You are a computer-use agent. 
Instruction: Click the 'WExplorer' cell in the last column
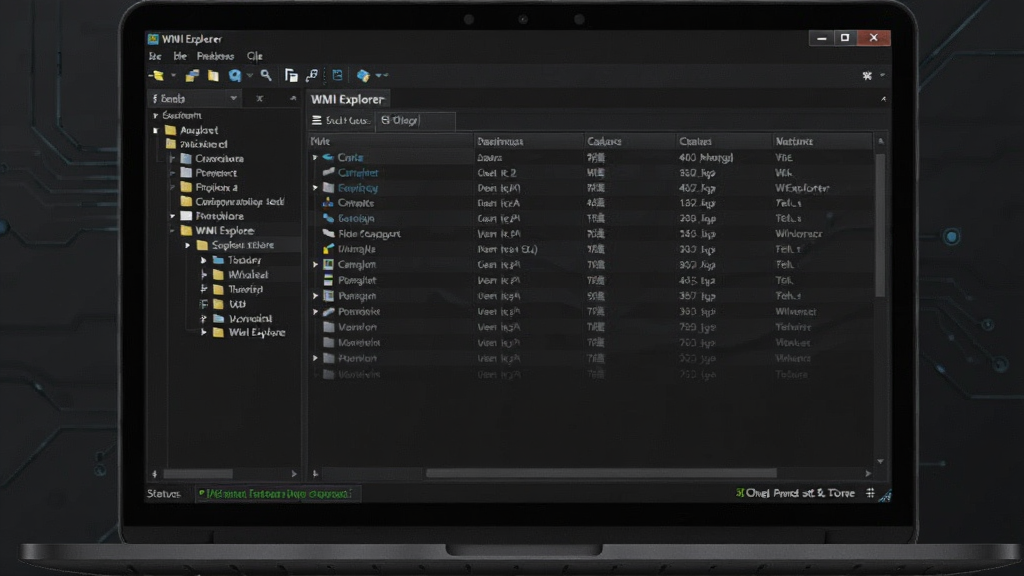[x=802, y=188]
